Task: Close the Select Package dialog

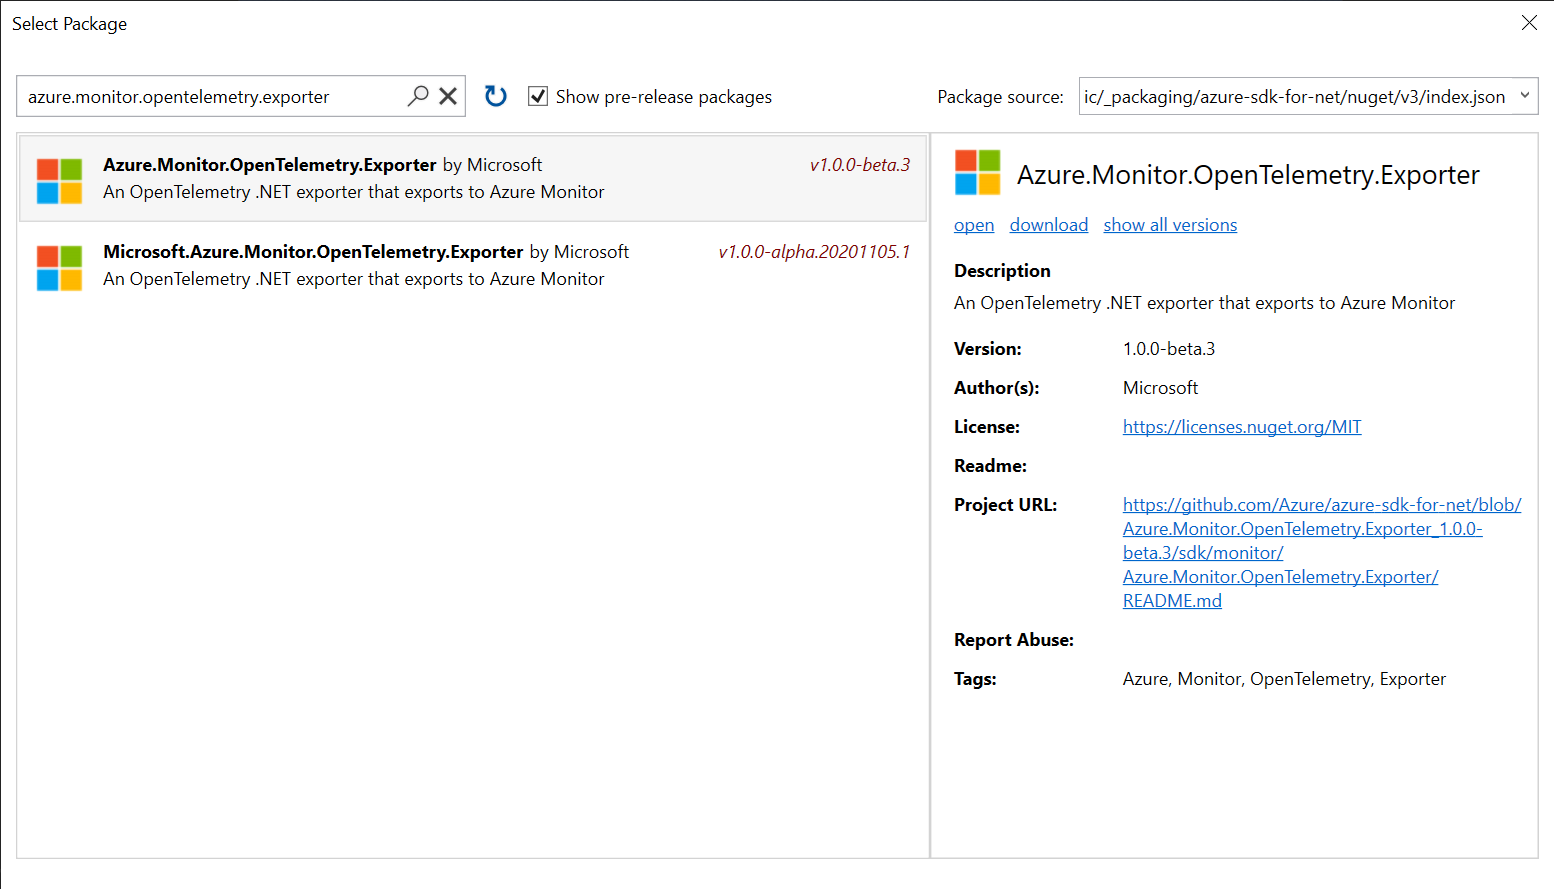Action: [1529, 22]
